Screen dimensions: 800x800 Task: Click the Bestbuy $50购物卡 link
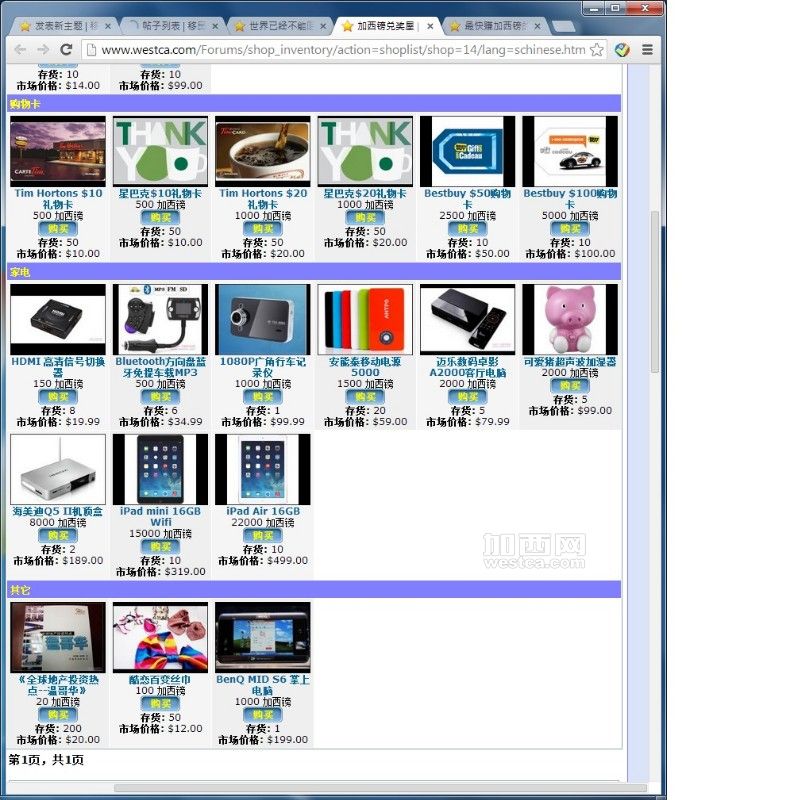(467, 199)
